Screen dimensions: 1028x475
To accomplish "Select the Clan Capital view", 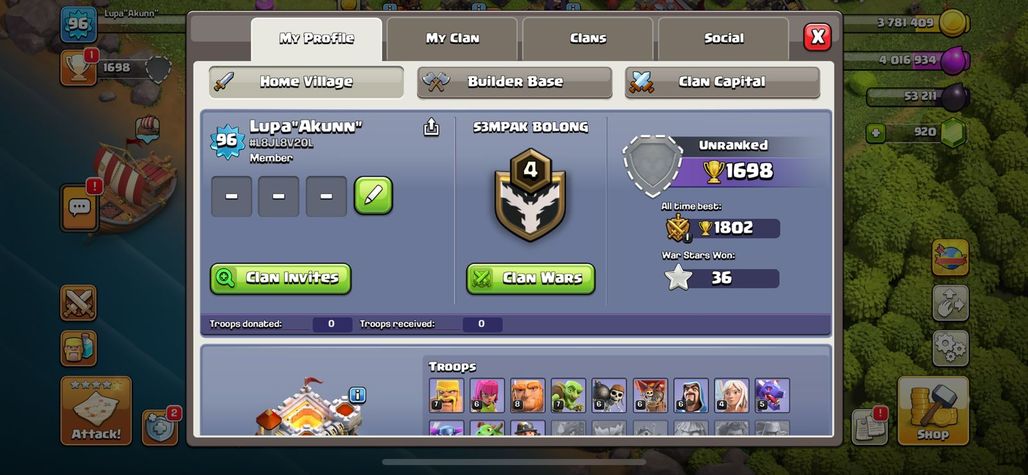I will tap(722, 82).
